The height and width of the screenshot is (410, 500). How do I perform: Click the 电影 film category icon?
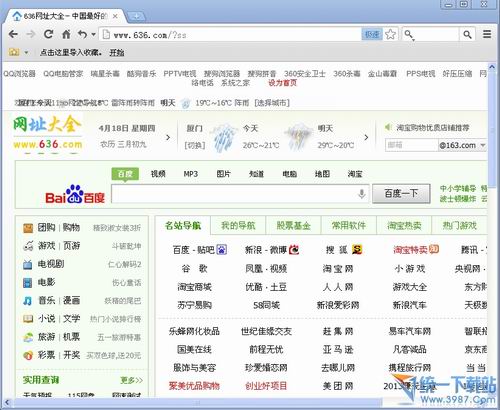tap(27, 283)
